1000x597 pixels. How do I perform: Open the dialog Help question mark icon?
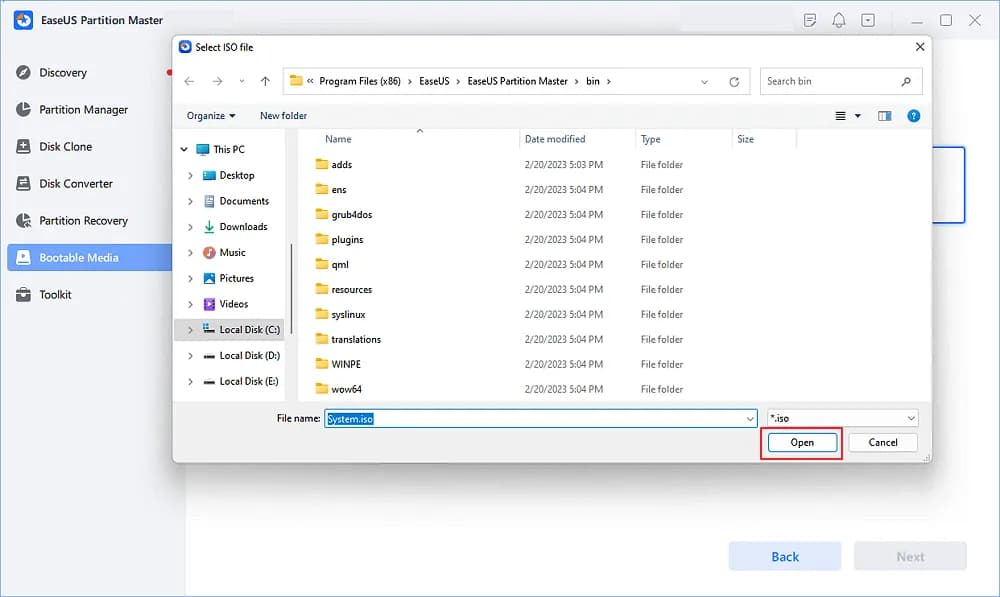(x=913, y=116)
